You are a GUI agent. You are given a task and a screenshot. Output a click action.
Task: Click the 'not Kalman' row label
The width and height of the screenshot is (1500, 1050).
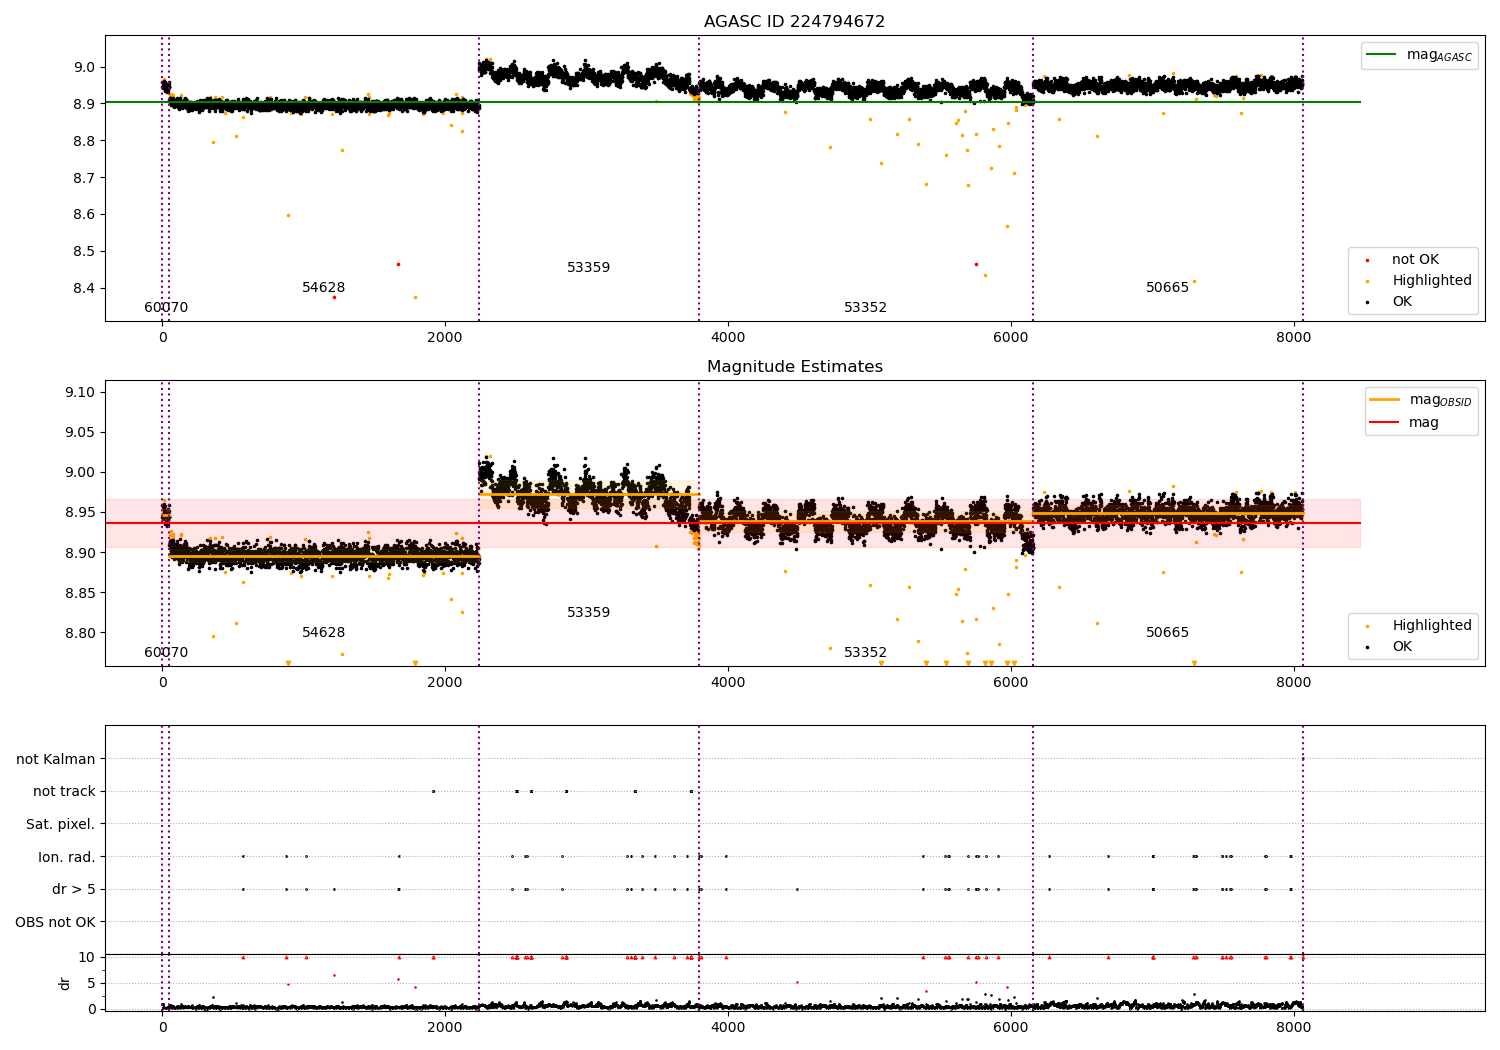(56, 760)
